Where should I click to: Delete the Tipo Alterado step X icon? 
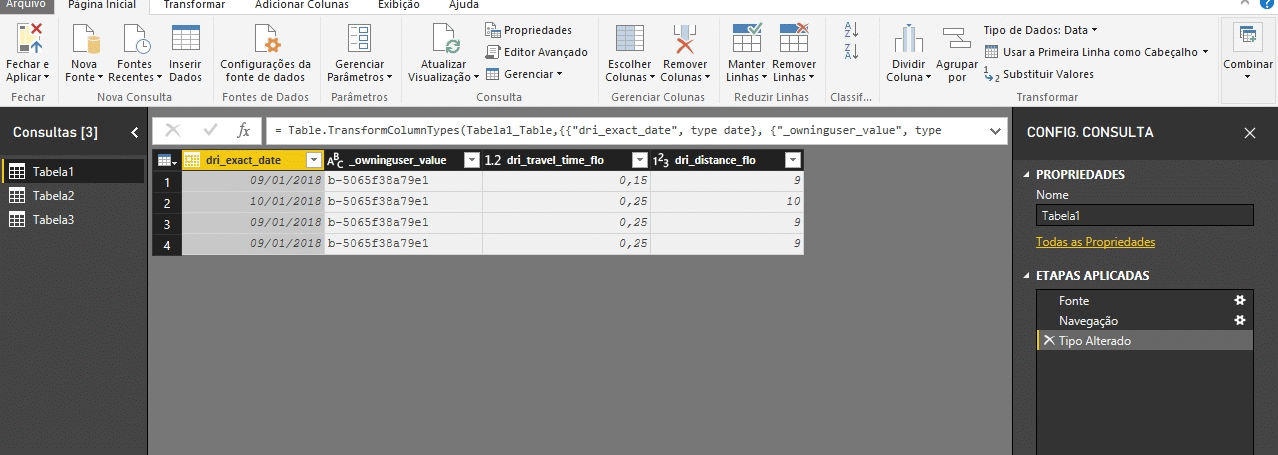[1049, 340]
